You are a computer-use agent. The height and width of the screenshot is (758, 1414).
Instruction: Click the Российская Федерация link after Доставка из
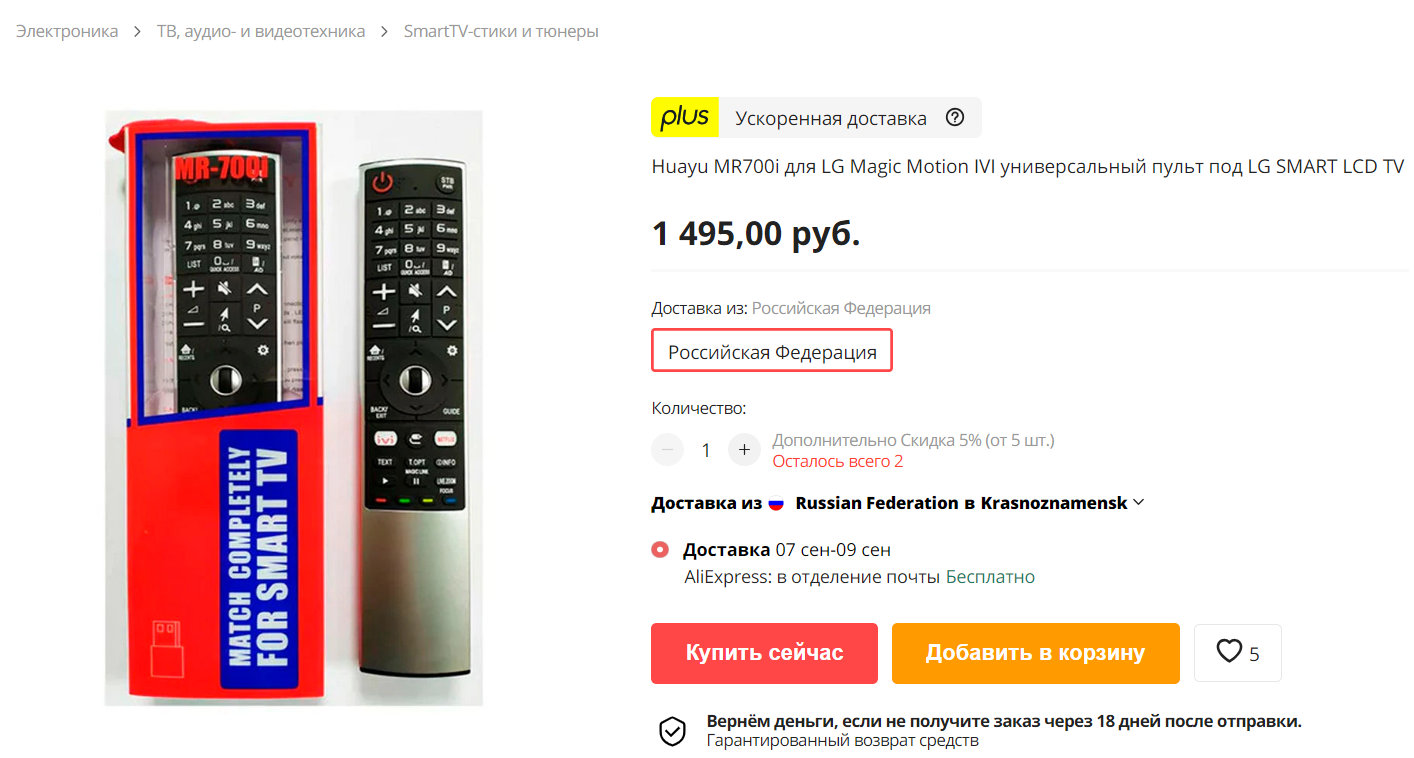841,308
